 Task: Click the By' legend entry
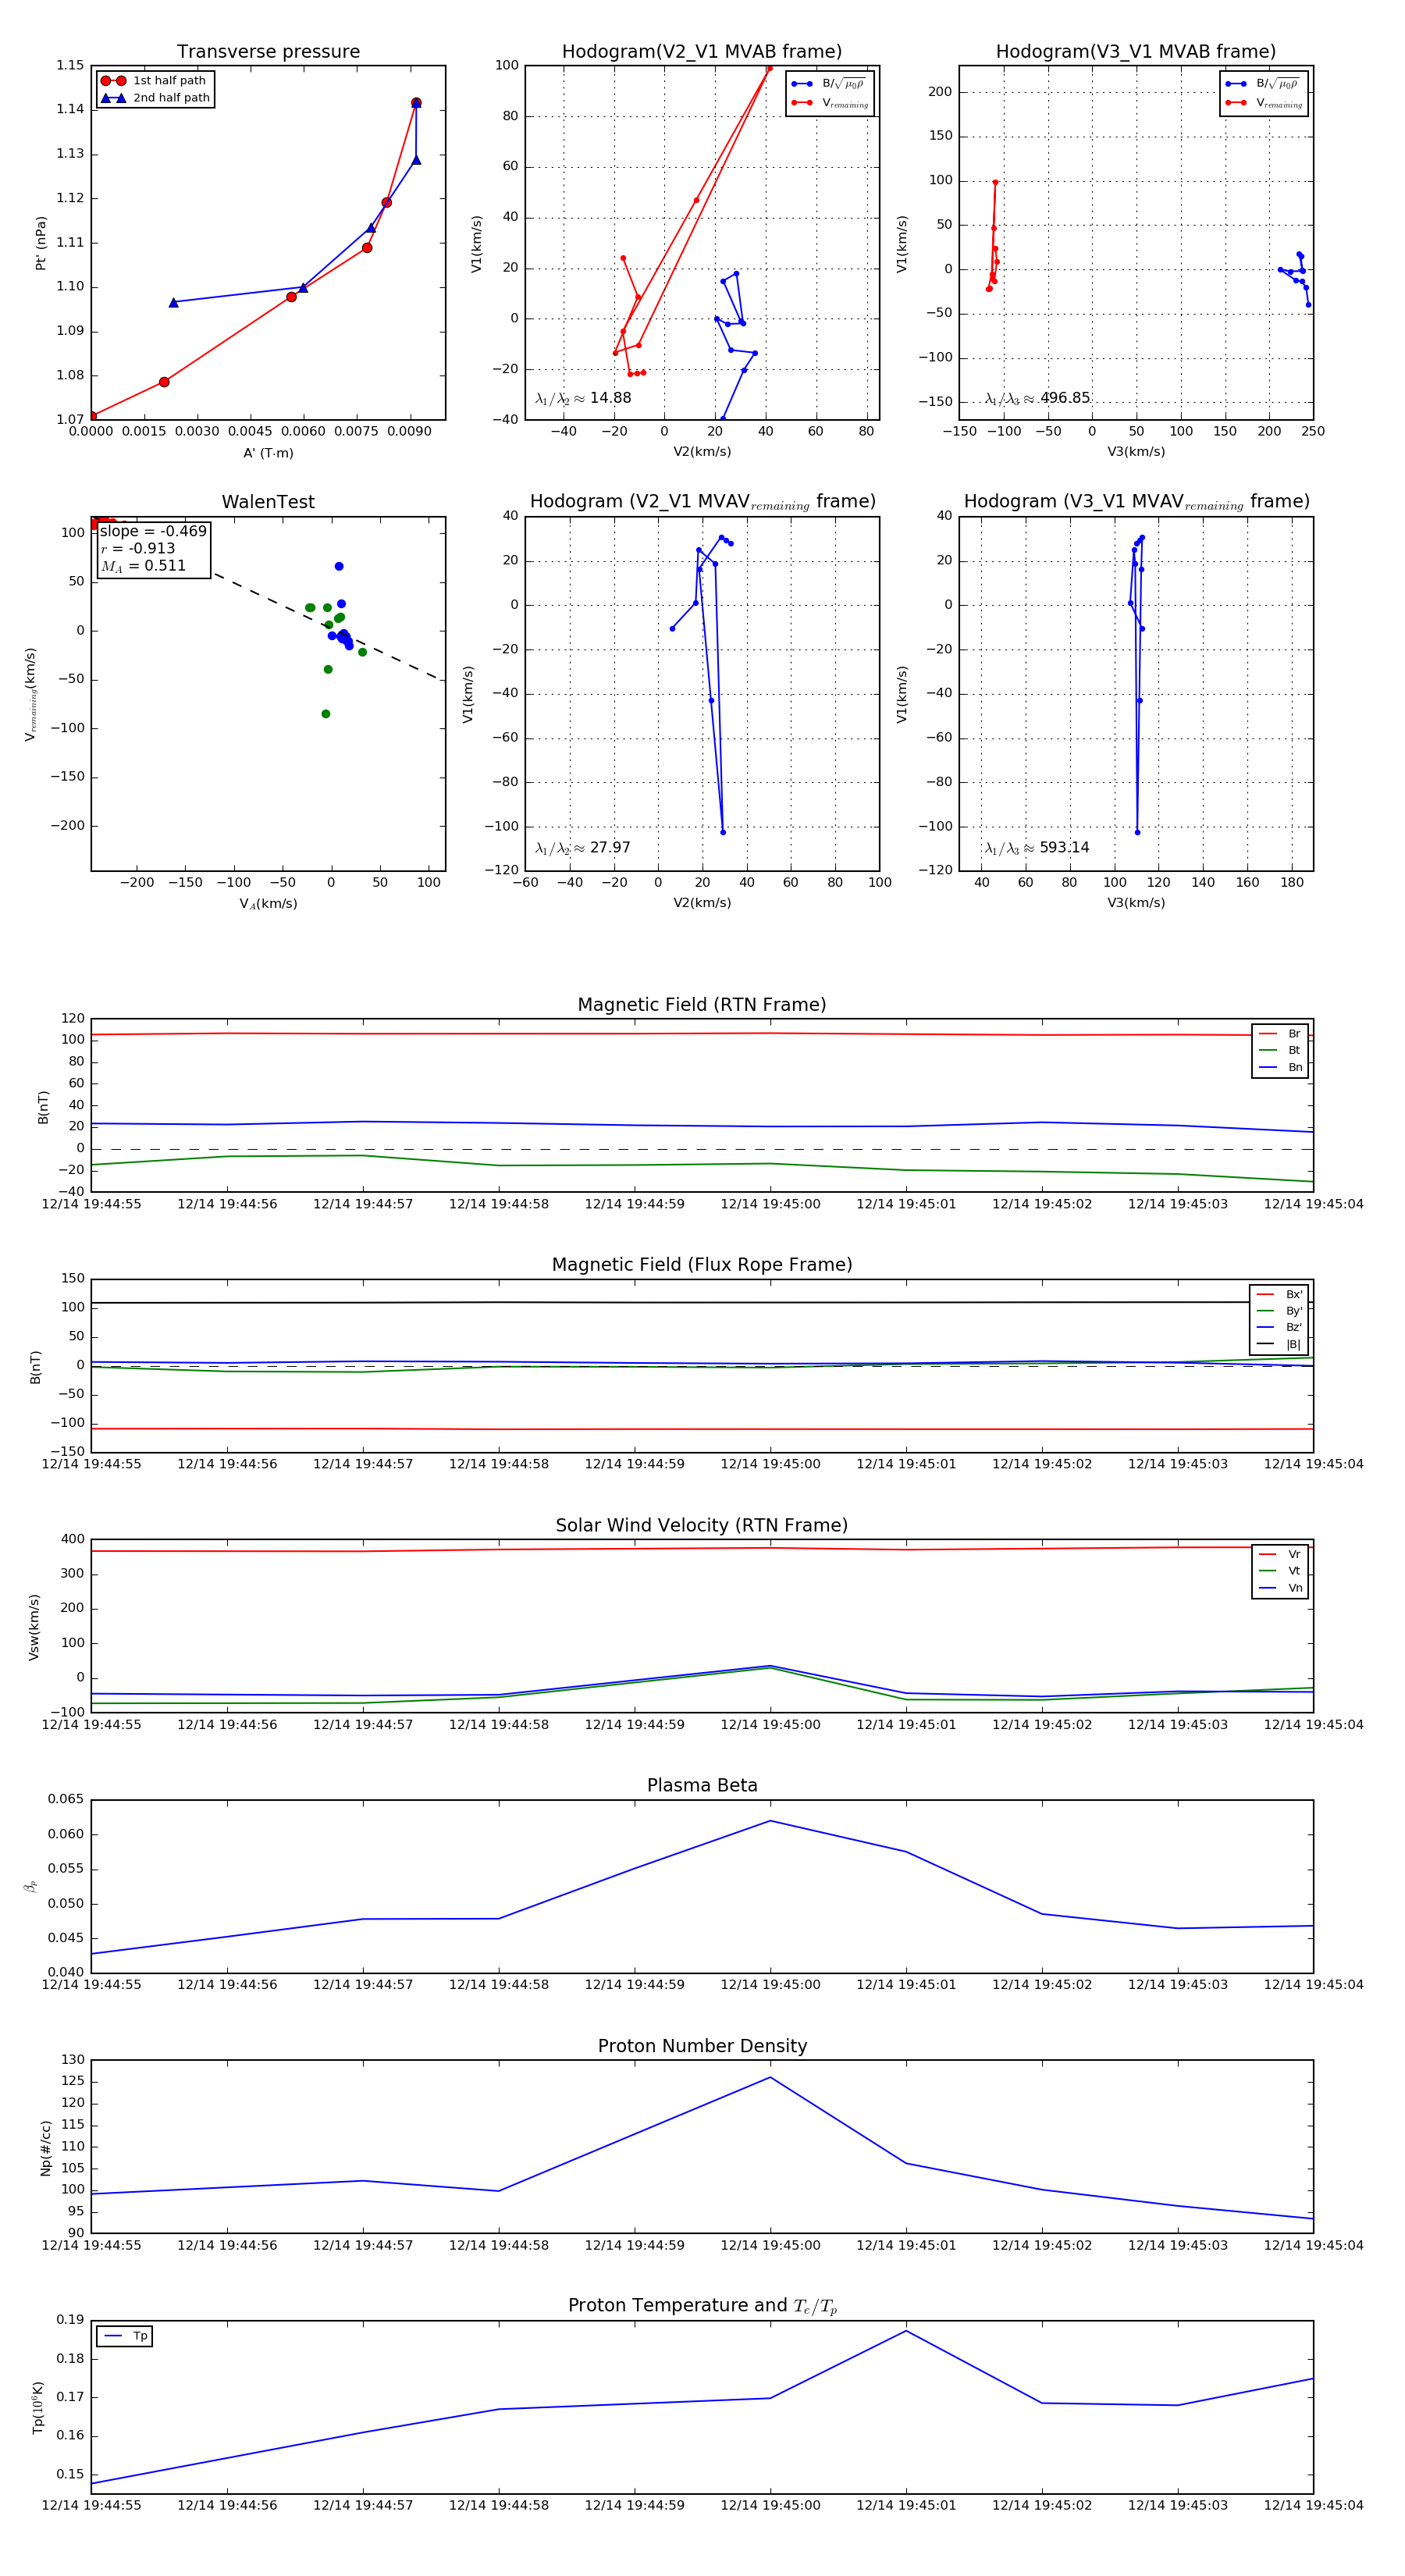coord(1280,1311)
